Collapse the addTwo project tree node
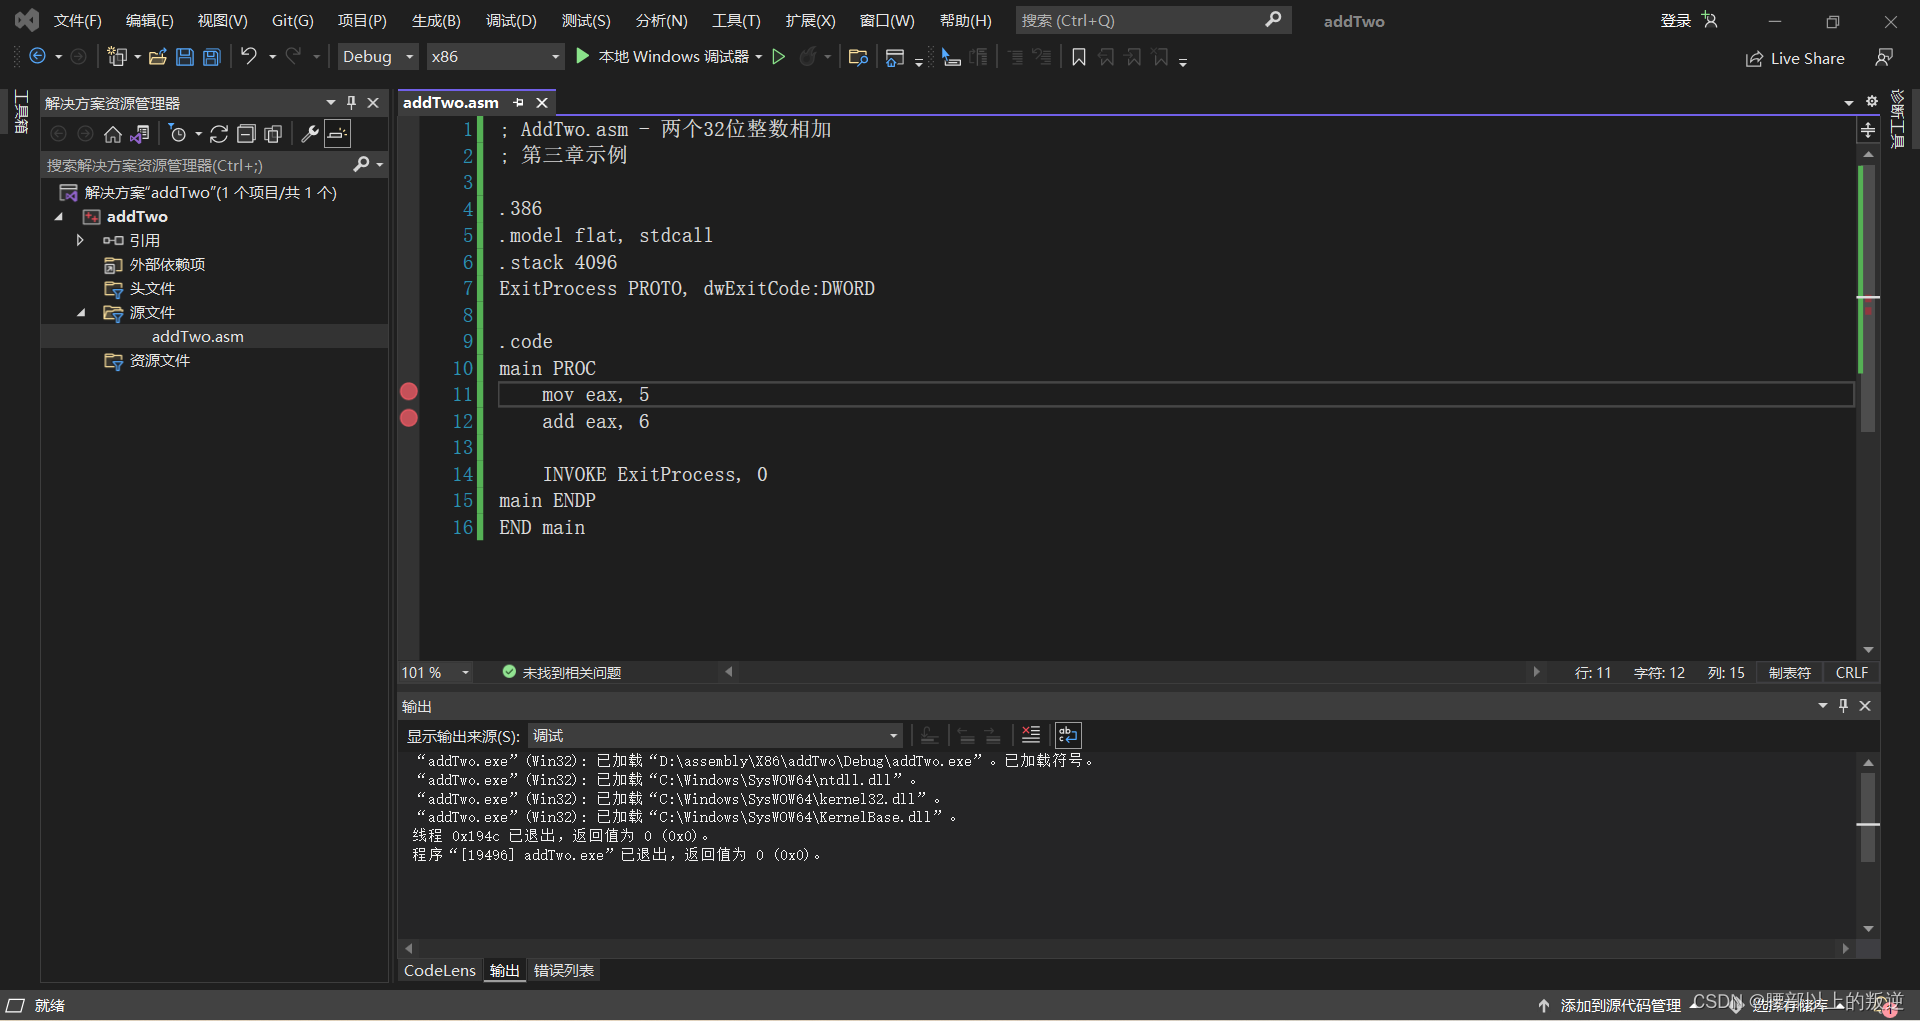 (x=59, y=217)
